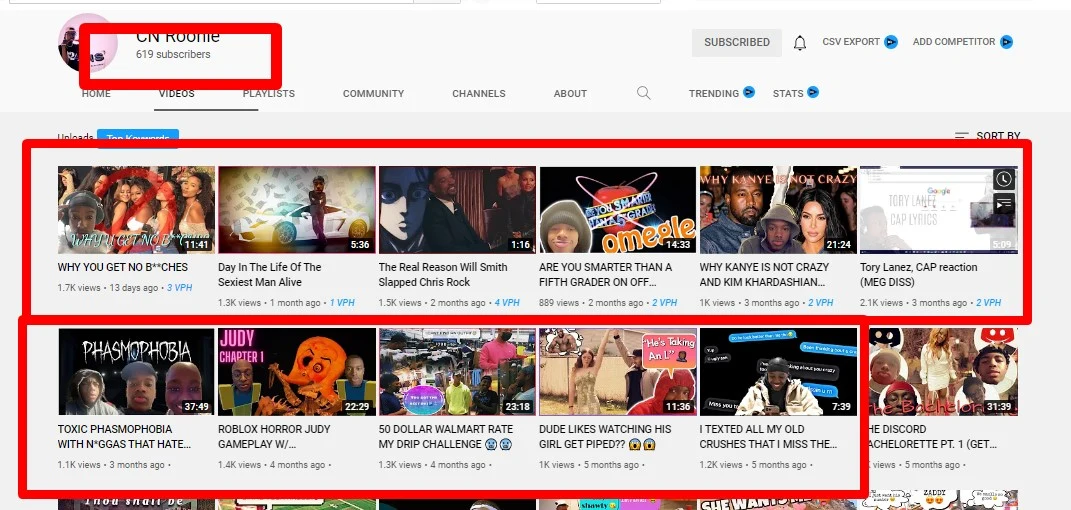
Task: Click the CSV Export icon
Action: point(890,42)
